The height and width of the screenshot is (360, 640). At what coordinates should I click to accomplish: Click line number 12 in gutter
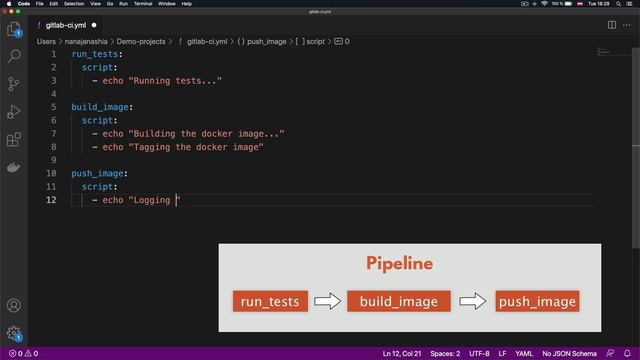coord(51,200)
